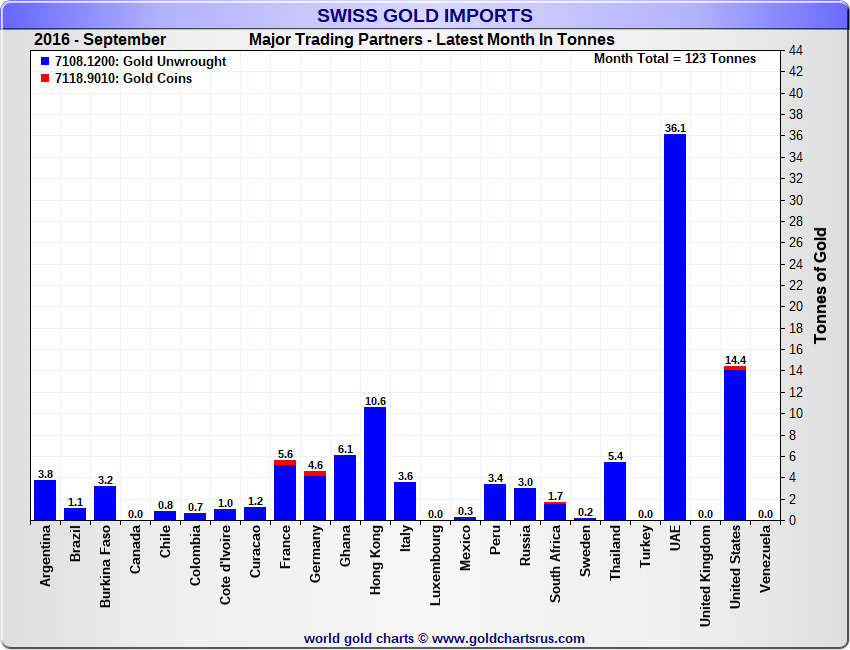850x650 pixels.
Task: Click the red Gold Coins legend square
Action: click(x=45, y=79)
